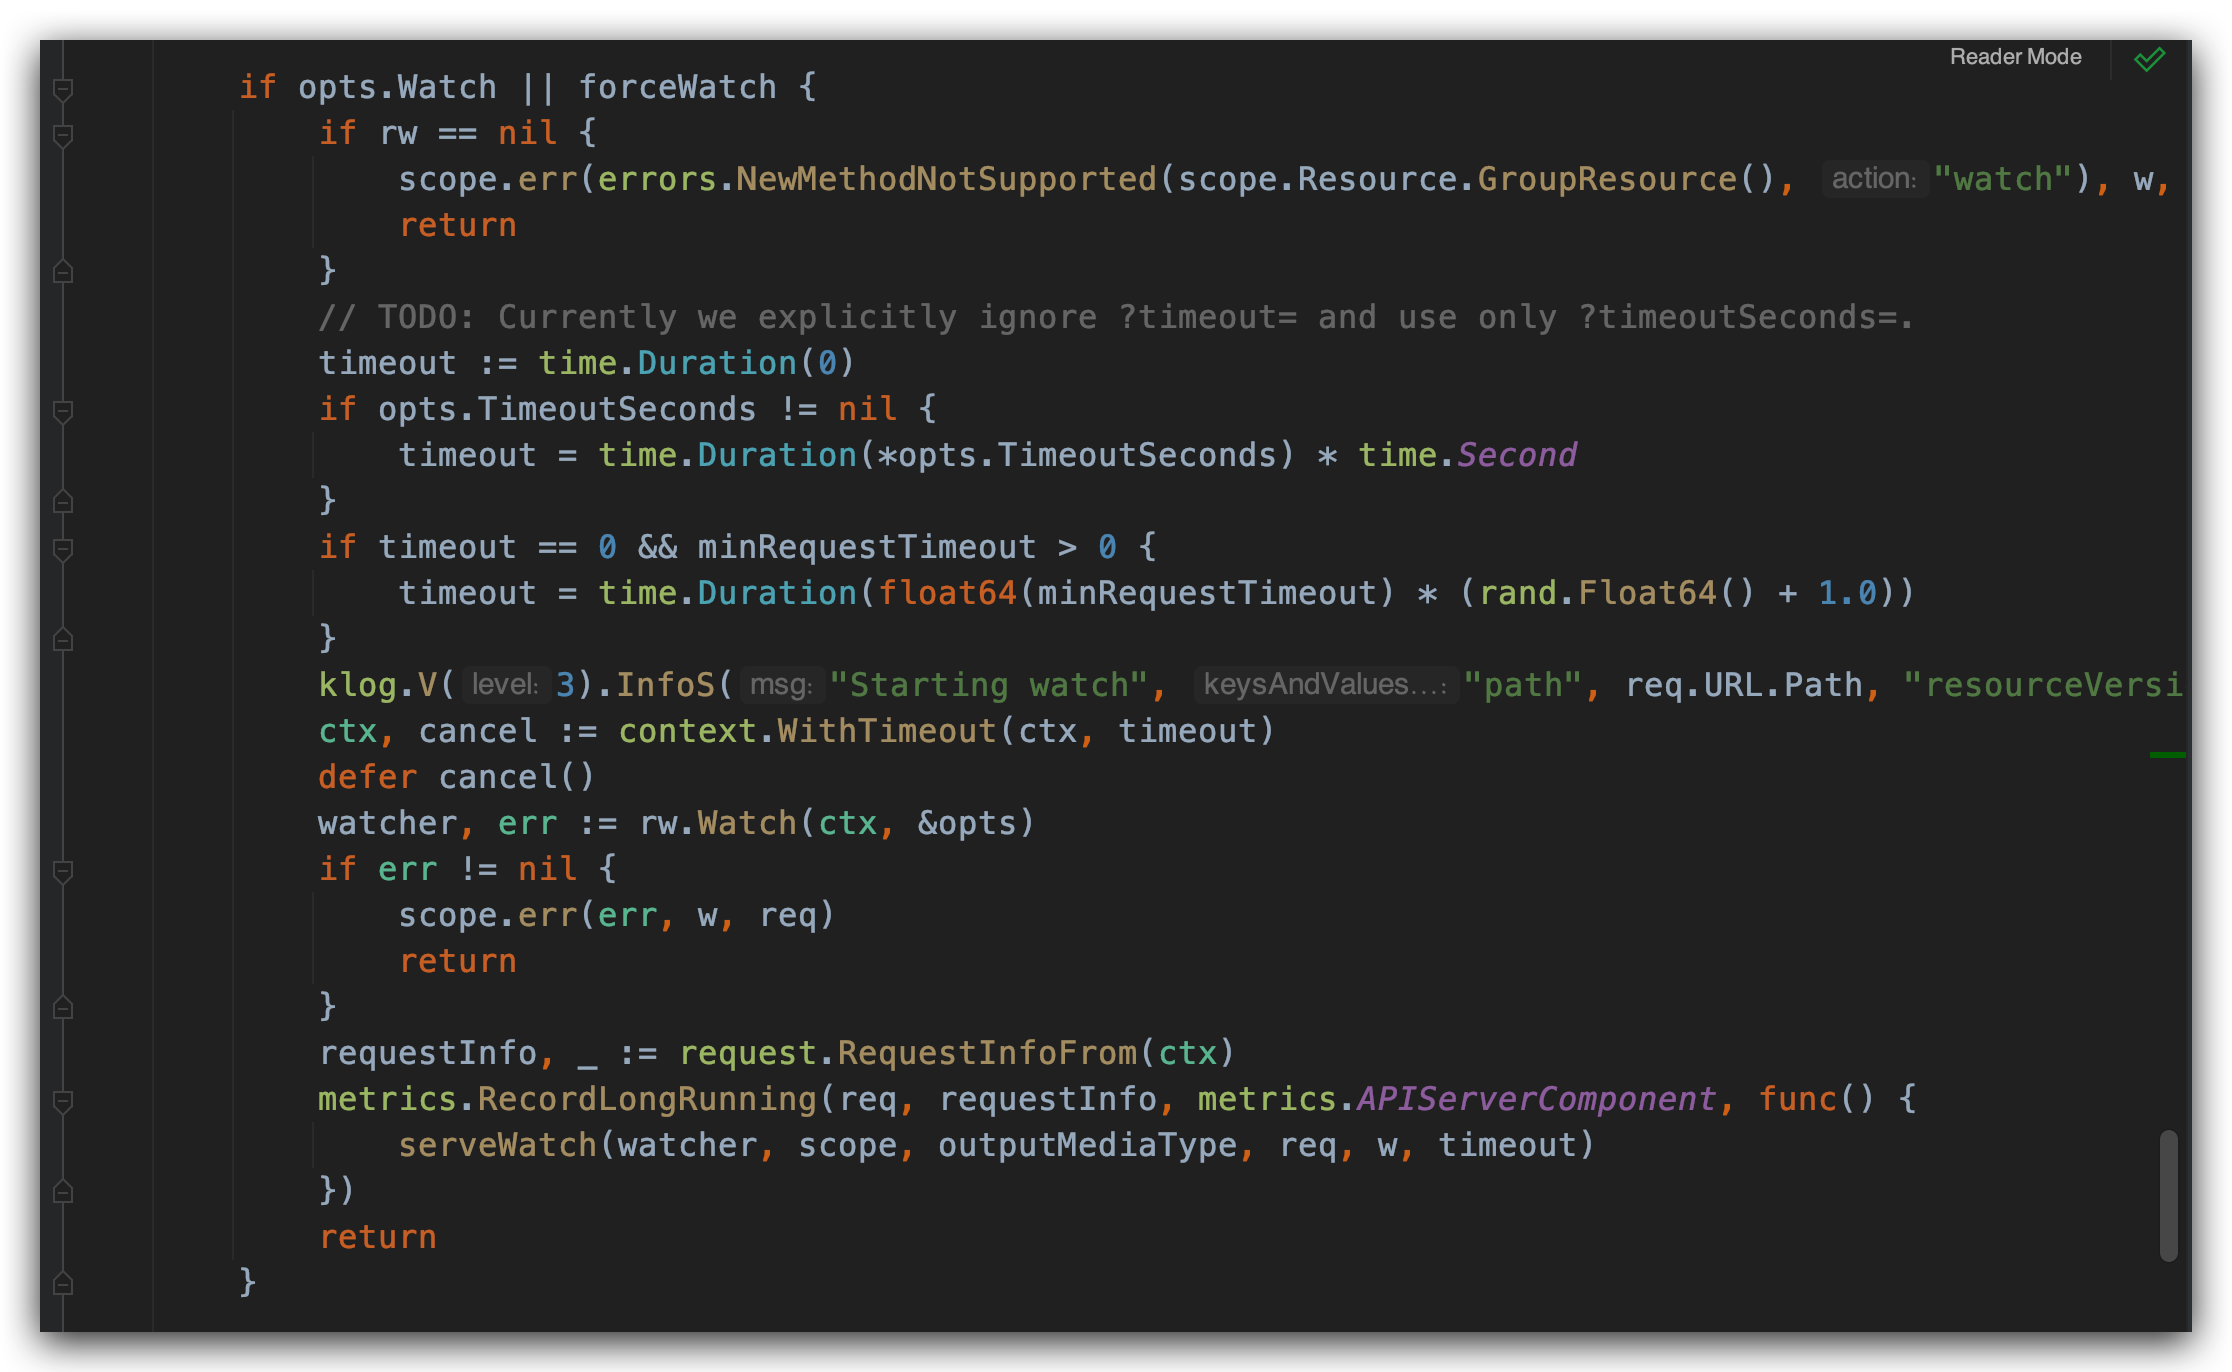Screen dimensions: 2232x1372
Task: Click the green inspections checkmark icon
Action: (x=2149, y=59)
